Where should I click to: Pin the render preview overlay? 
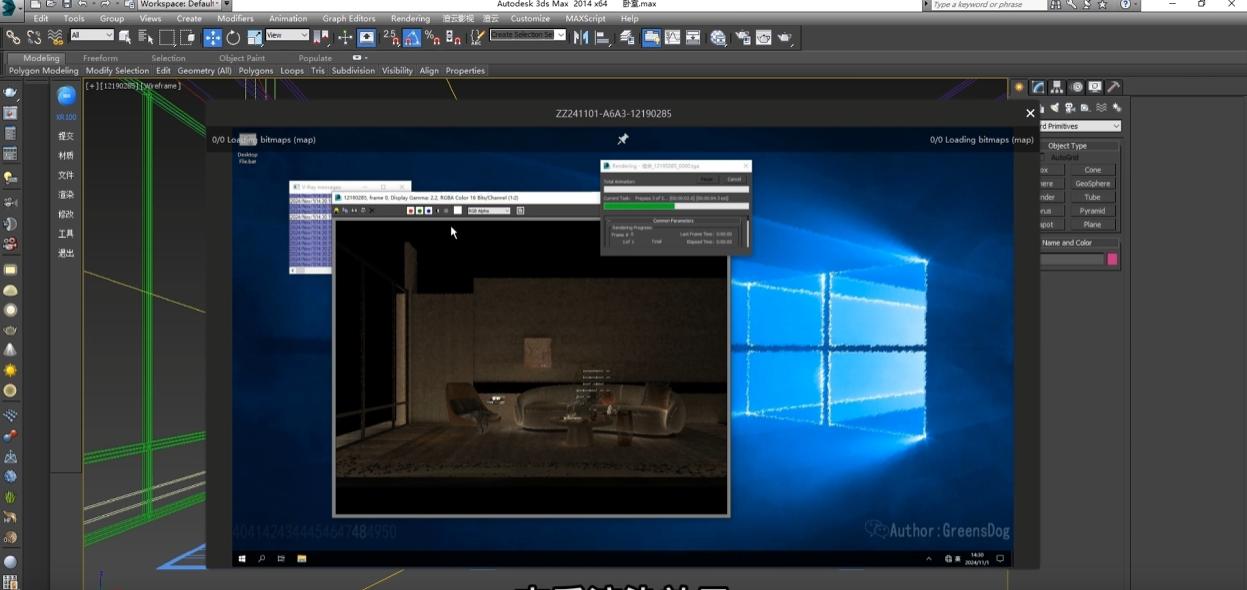pyautogui.click(x=622, y=139)
